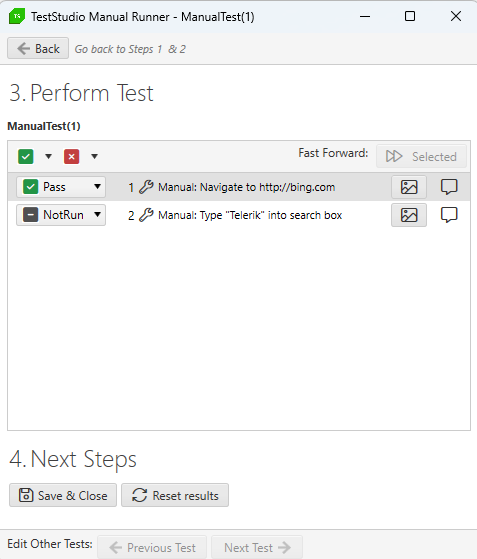The width and height of the screenshot is (477, 559).
Task: Select step 2 Type Telerik row
Action: (x=238, y=215)
